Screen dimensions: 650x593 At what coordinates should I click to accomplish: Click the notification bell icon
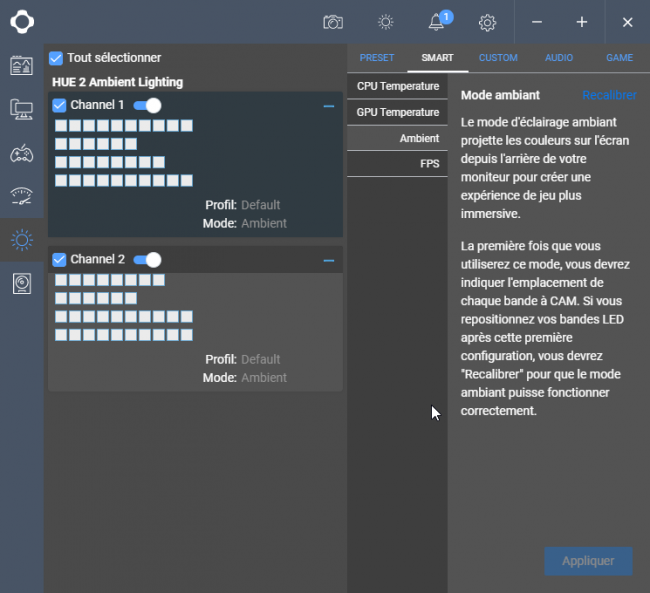tap(436, 22)
